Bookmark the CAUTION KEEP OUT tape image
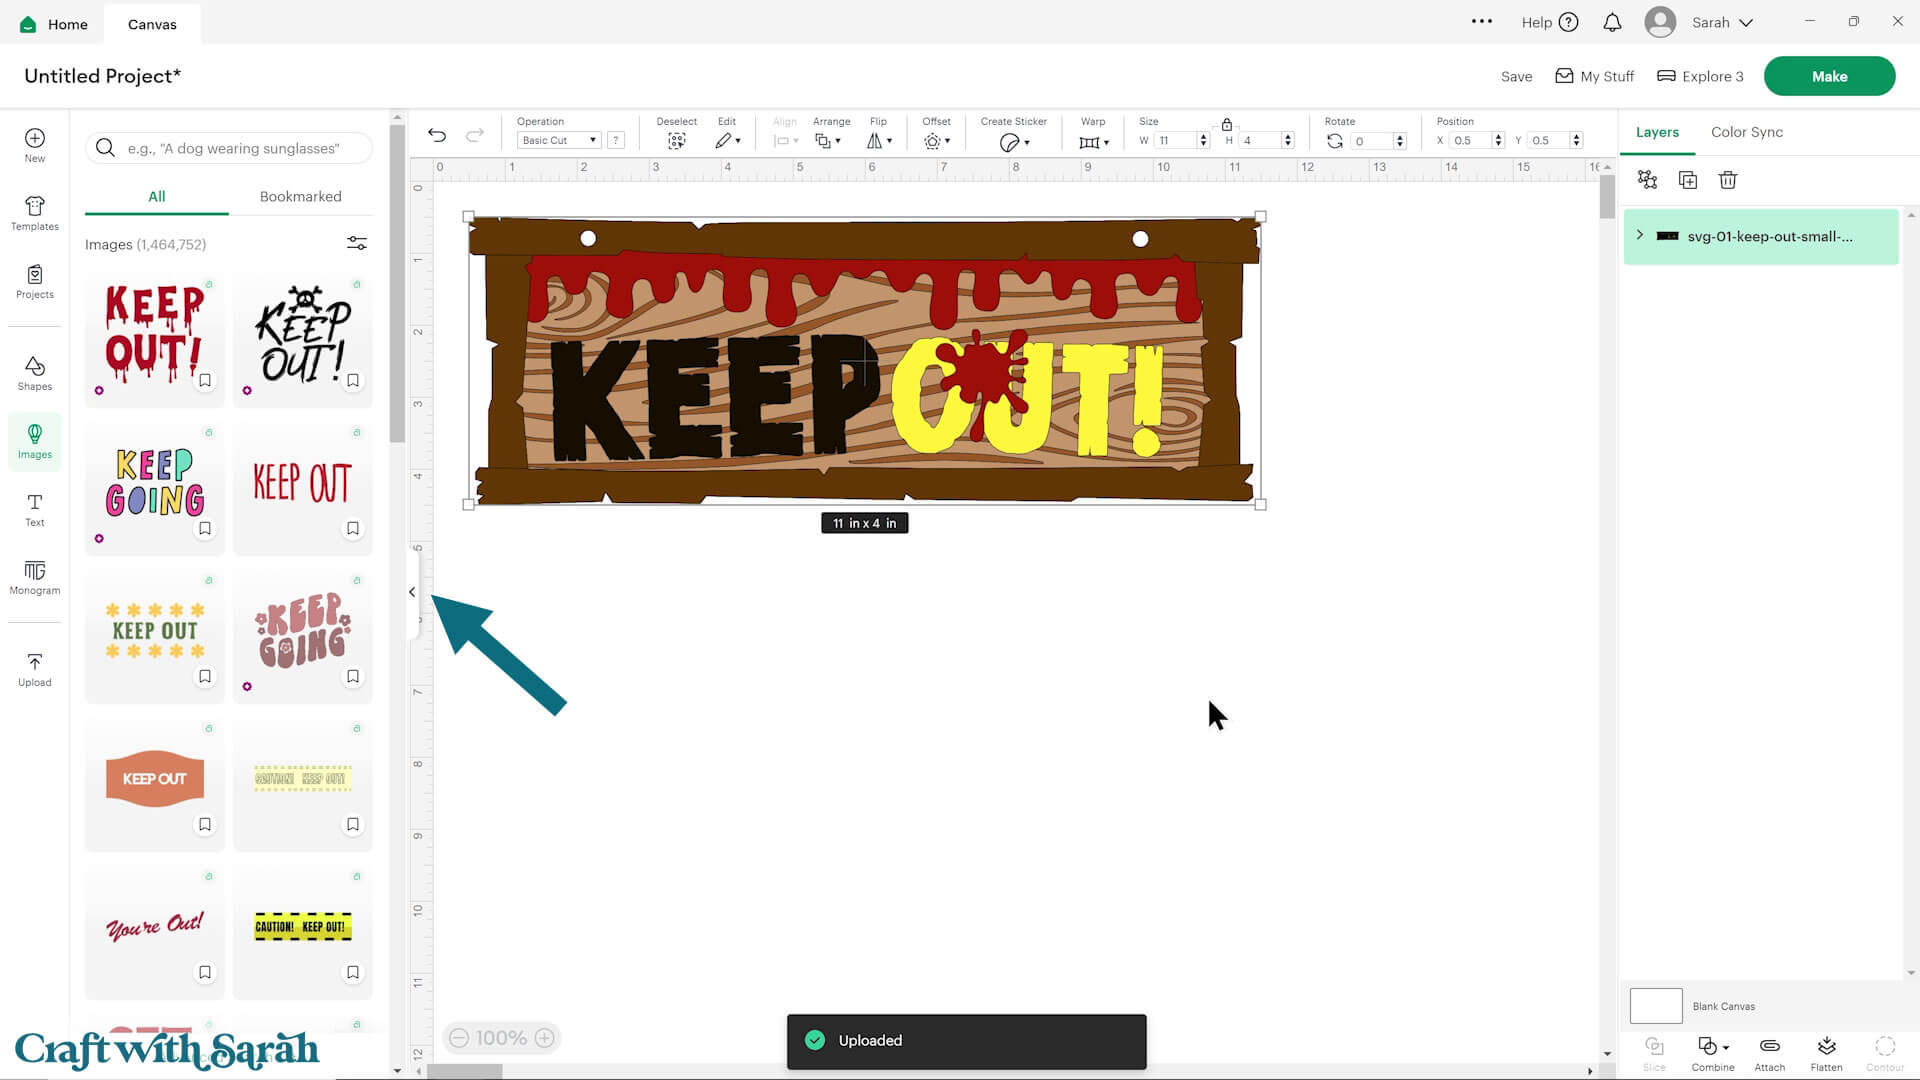The width and height of the screenshot is (1920, 1080). pos(353,972)
